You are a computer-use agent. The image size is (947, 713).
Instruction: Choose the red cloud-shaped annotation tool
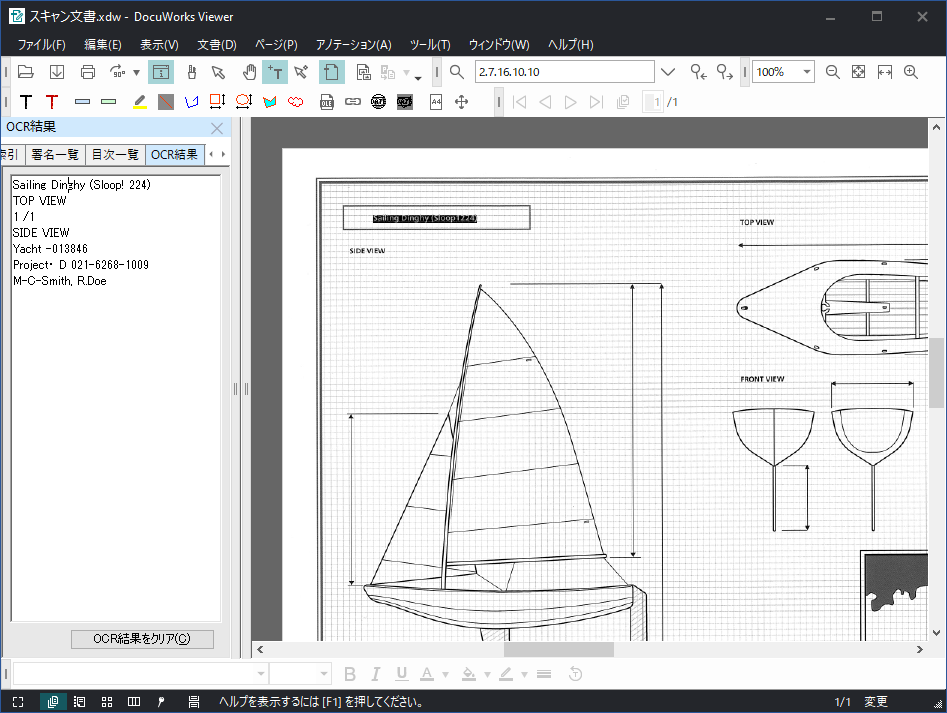point(296,102)
